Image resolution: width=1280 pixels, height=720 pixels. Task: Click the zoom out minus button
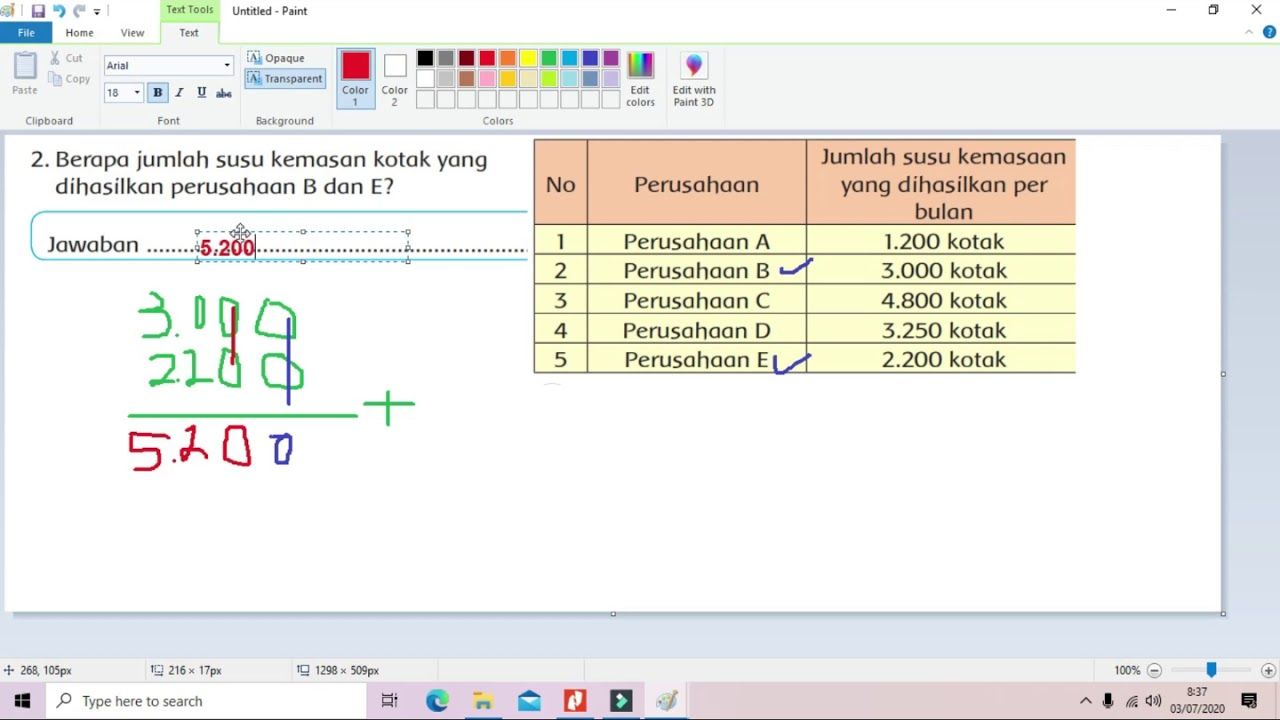click(1154, 670)
